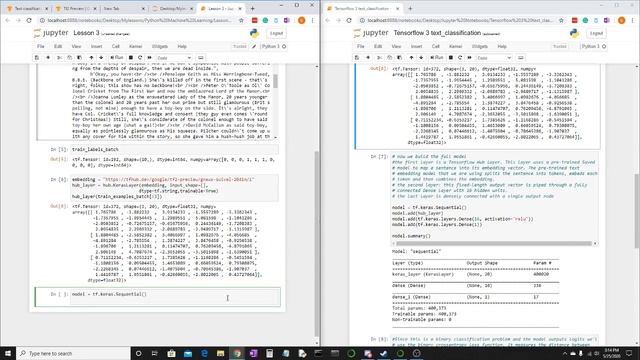Open Kernel menu in Lesson 3 notebook
640x360 pixels.
(136, 47)
